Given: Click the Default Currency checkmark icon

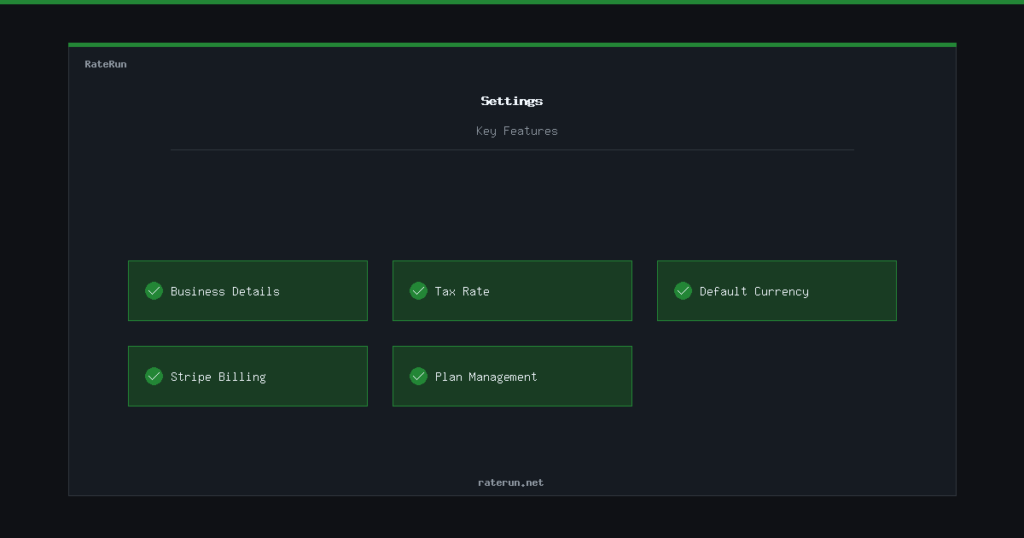Looking at the screenshot, I should (683, 291).
